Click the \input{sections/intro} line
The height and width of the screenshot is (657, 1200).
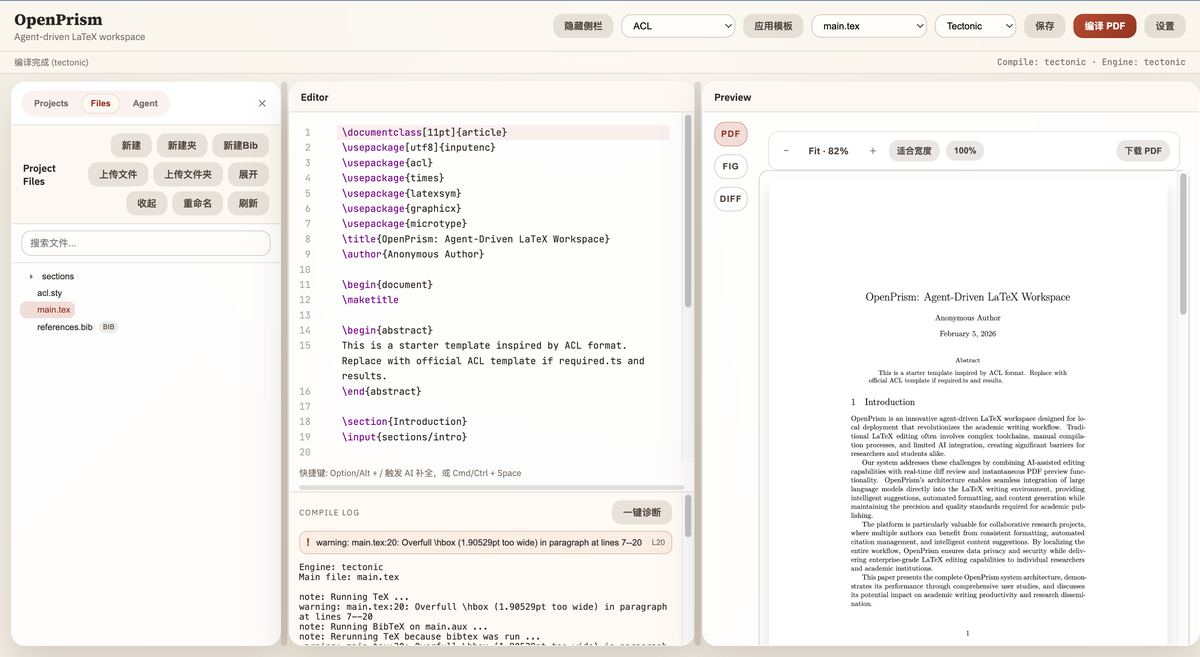404,437
